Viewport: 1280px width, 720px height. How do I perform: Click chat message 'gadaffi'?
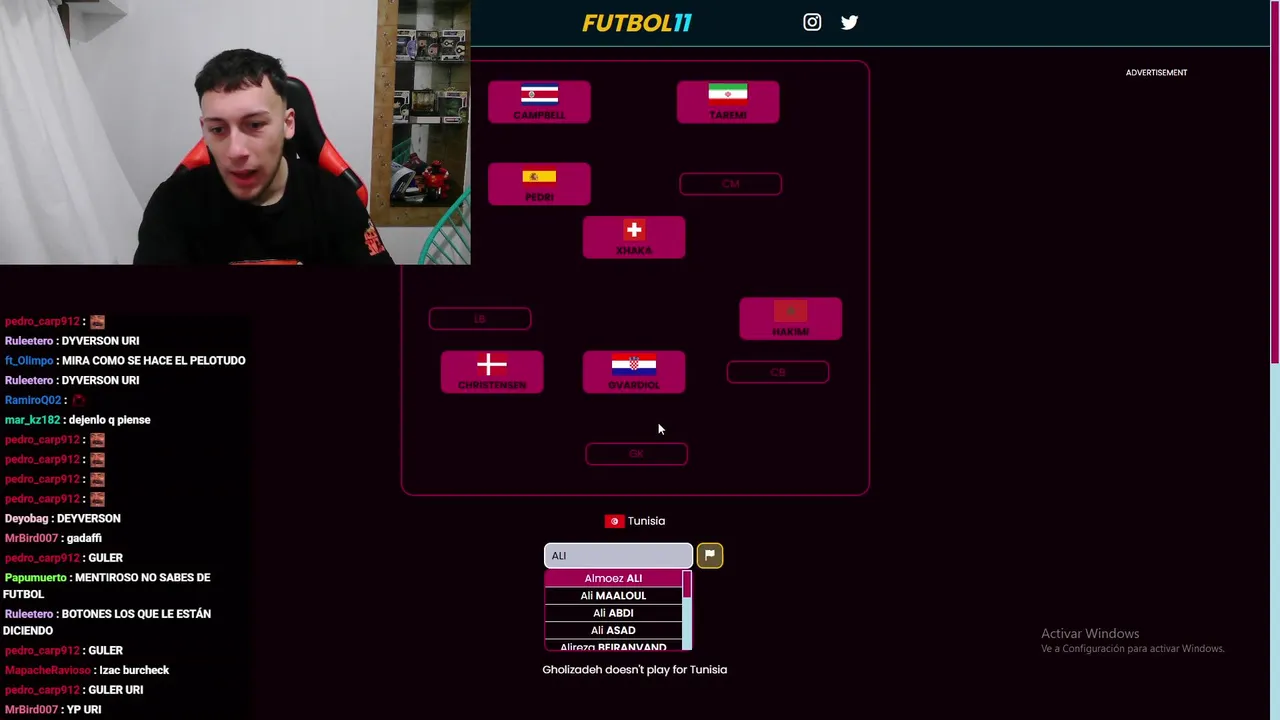tap(84, 538)
